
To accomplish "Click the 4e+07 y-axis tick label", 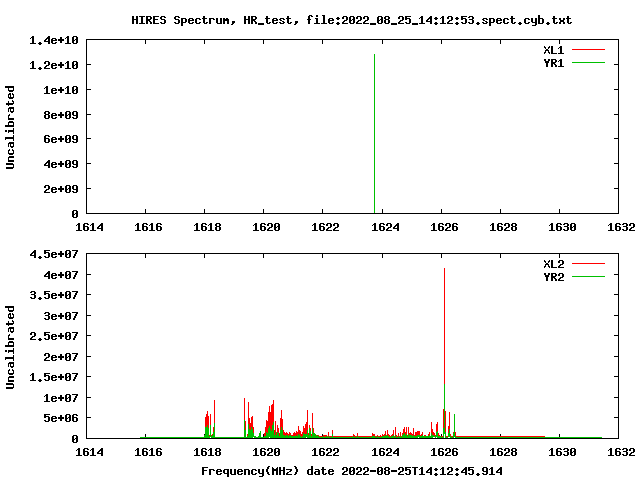I will 60,275.
